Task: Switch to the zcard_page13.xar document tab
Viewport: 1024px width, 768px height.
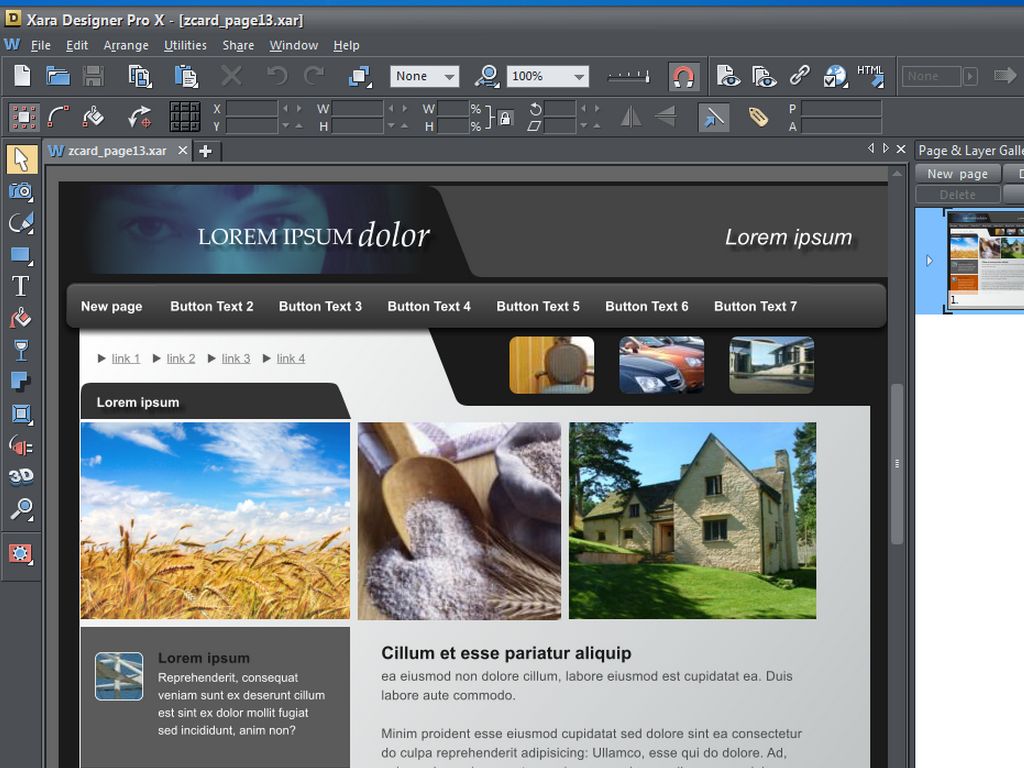Action: (x=116, y=151)
